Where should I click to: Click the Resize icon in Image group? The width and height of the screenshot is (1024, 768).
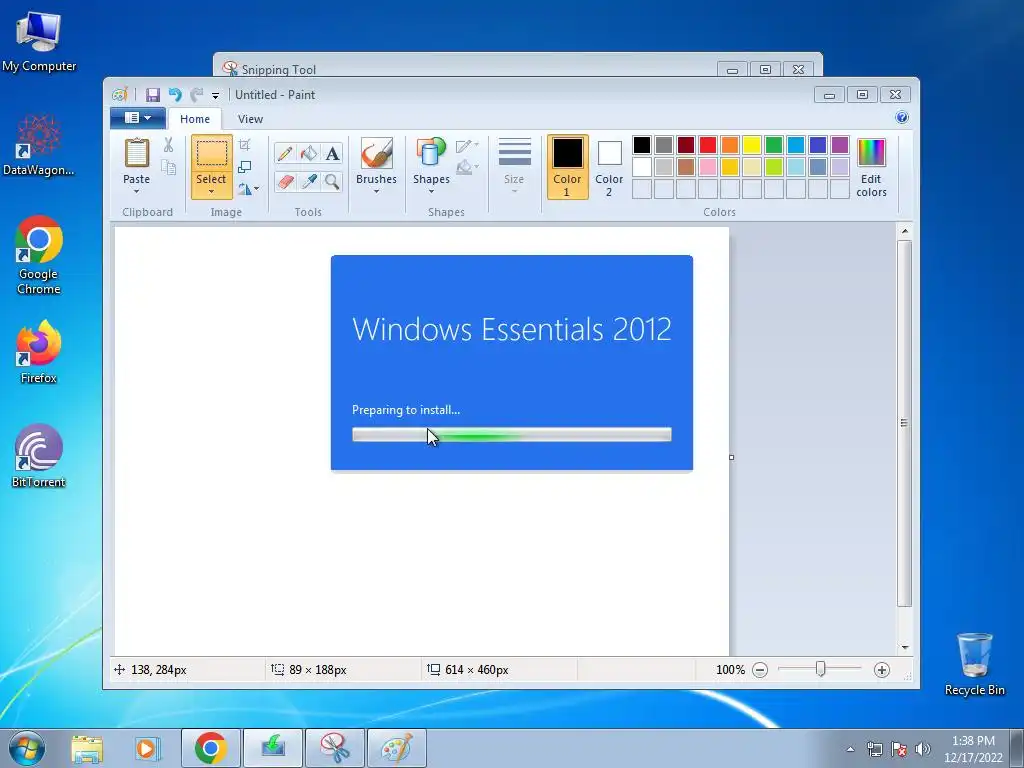(245, 167)
